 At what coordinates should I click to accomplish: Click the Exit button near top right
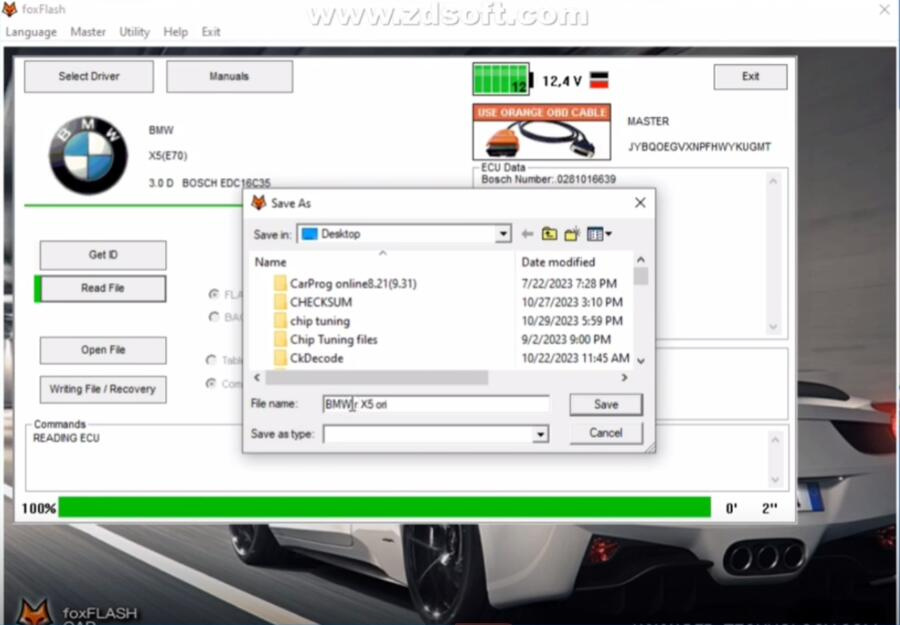point(750,76)
